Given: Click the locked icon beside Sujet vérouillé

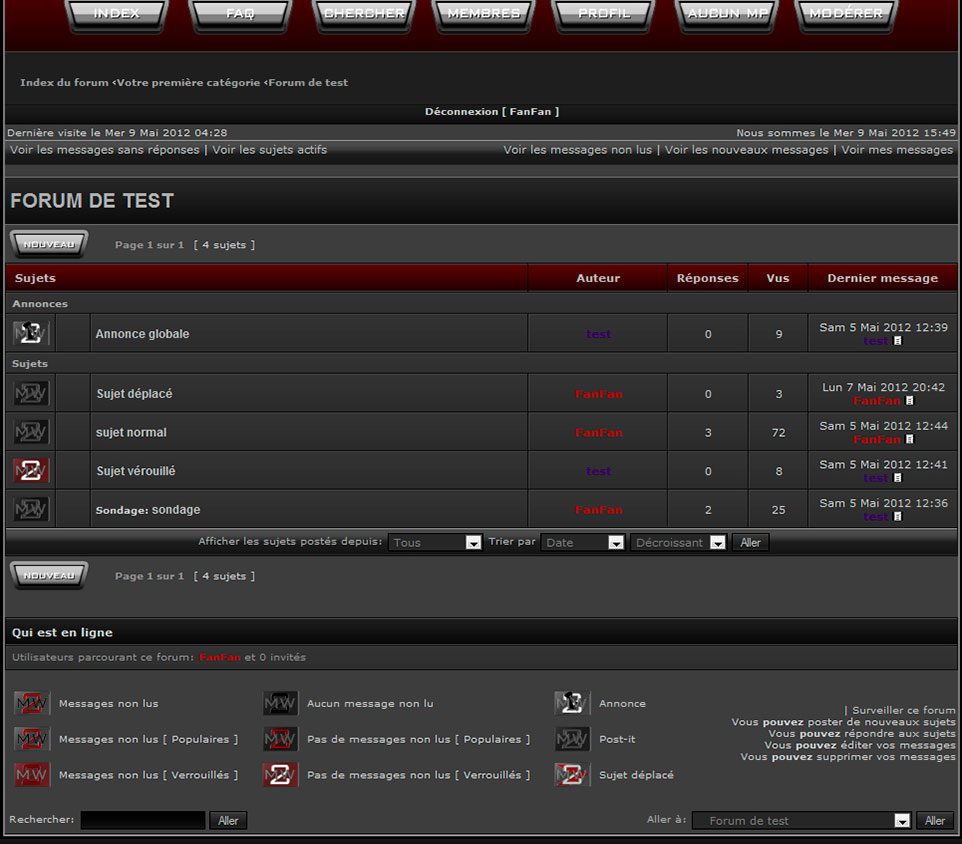Looking at the screenshot, I should [31, 471].
